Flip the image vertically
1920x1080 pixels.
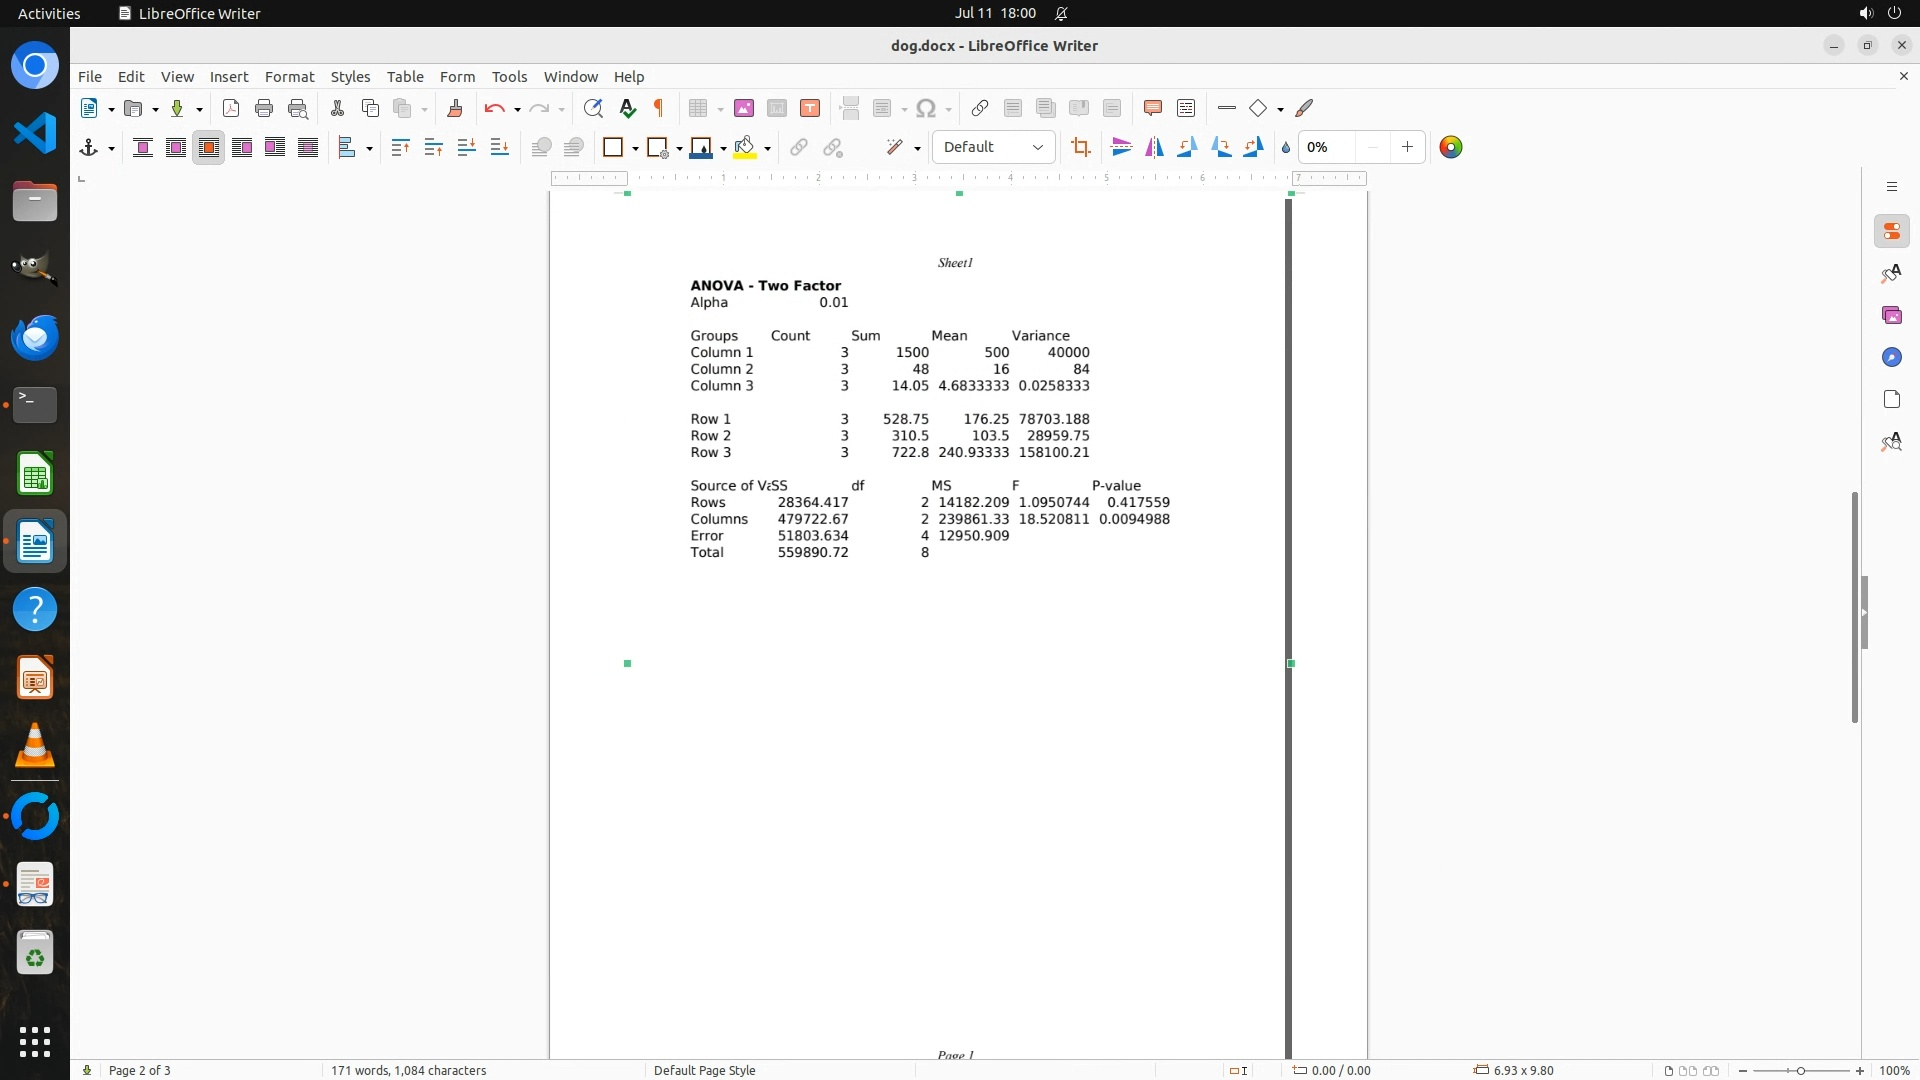(x=1122, y=148)
